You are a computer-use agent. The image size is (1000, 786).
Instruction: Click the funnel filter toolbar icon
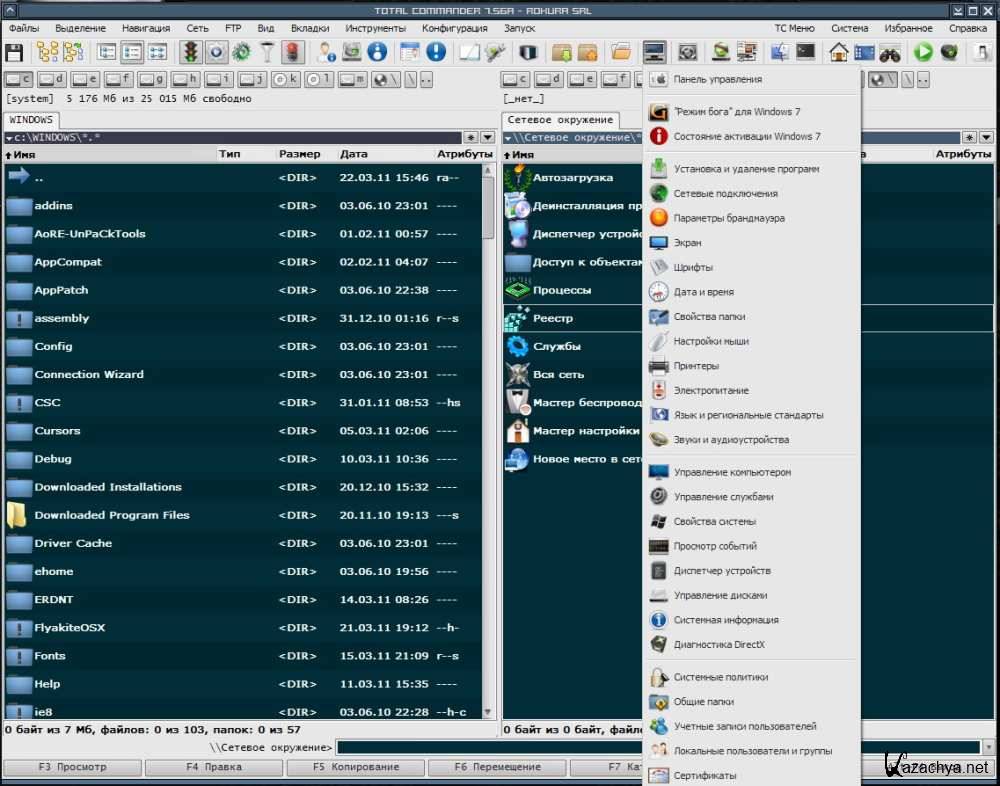click(x=267, y=52)
